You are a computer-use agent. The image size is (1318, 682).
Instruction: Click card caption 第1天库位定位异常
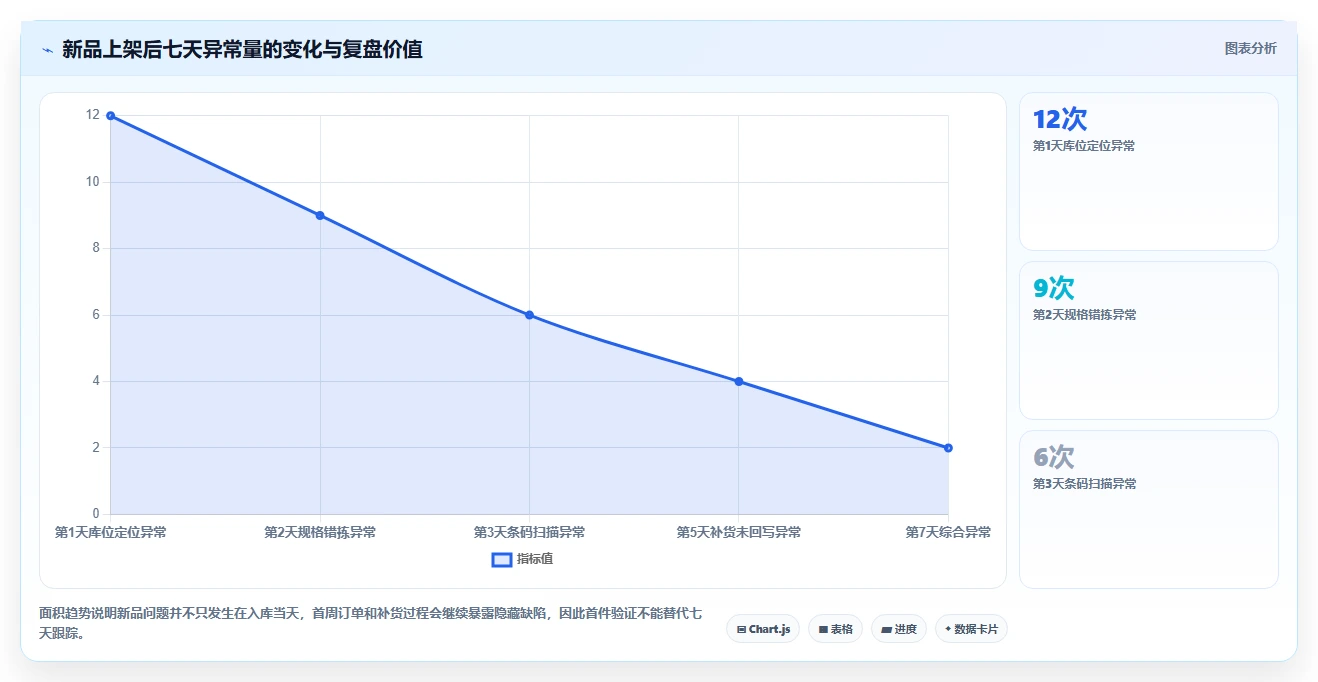coord(1084,146)
